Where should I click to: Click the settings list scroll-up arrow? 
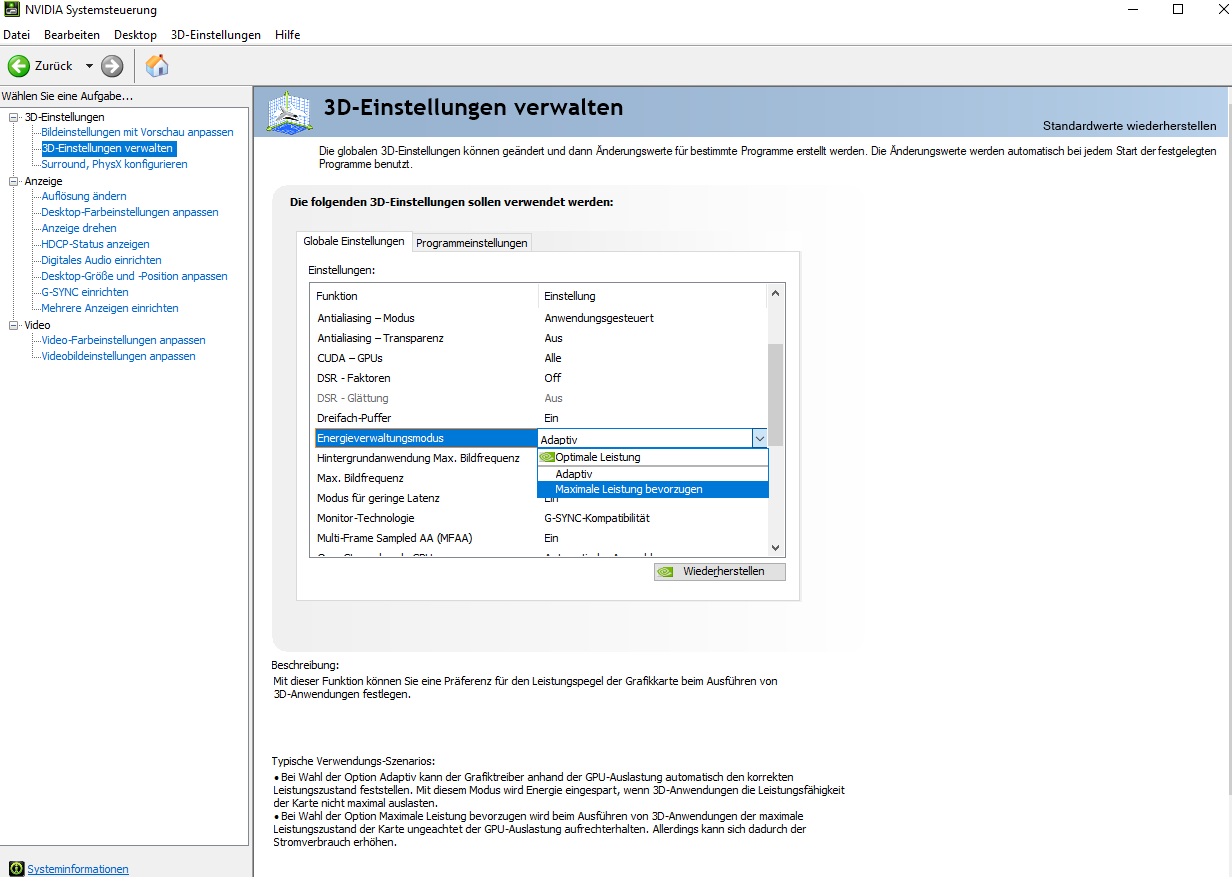click(775, 294)
